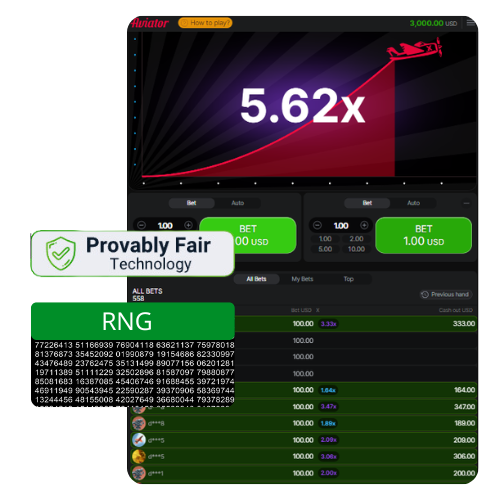Screen dimensions: 500x500
Task: Click the 306.00 cash out value
Action: [464, 456]
